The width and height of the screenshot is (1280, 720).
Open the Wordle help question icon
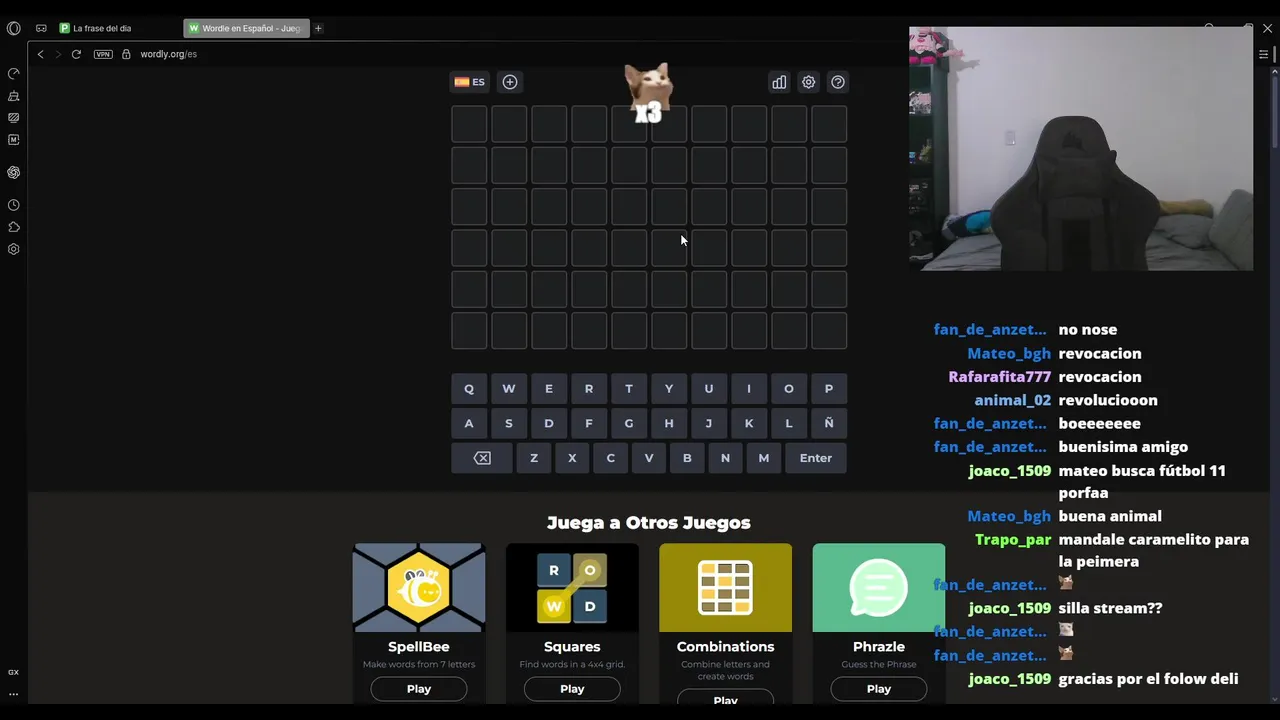(838, 82)
